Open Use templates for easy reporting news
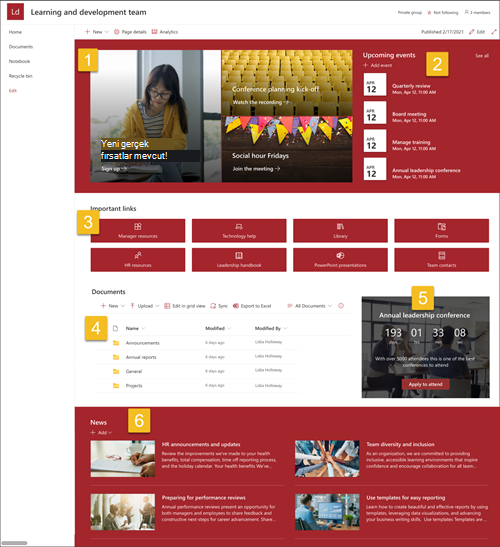The height and width of the screenshot is (547, 500). 405,498
